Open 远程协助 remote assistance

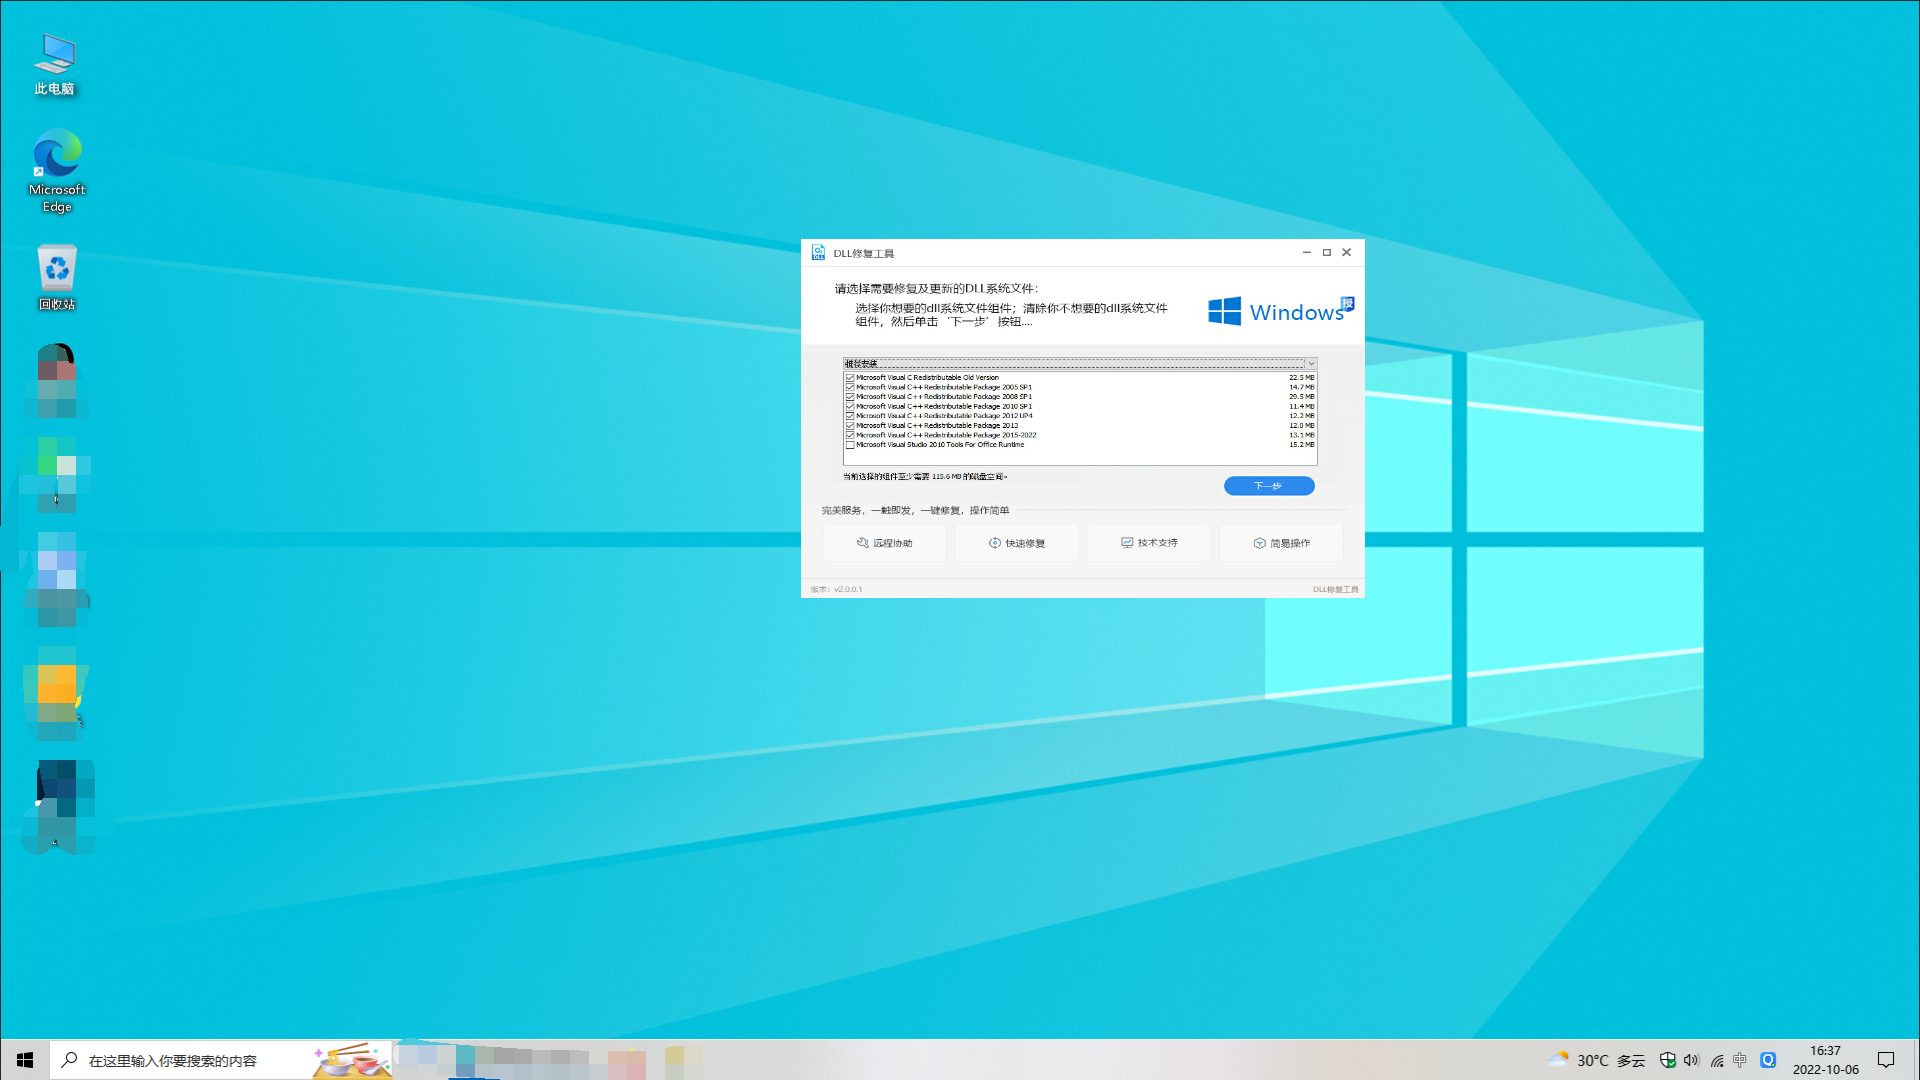pos(884,543)
